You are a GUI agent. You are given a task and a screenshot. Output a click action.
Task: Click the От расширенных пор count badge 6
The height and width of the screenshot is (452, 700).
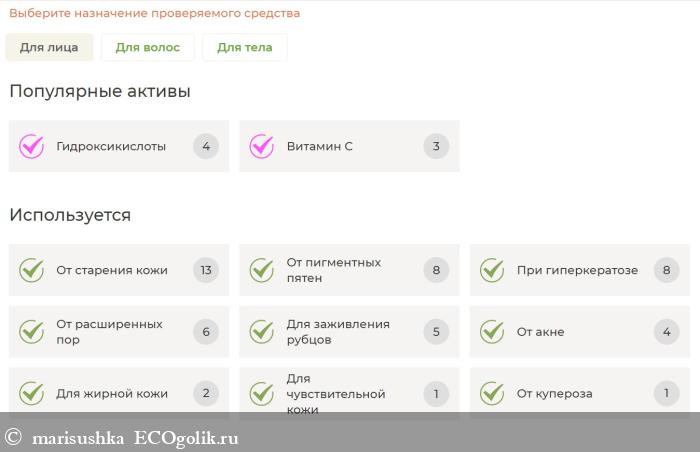206,332
